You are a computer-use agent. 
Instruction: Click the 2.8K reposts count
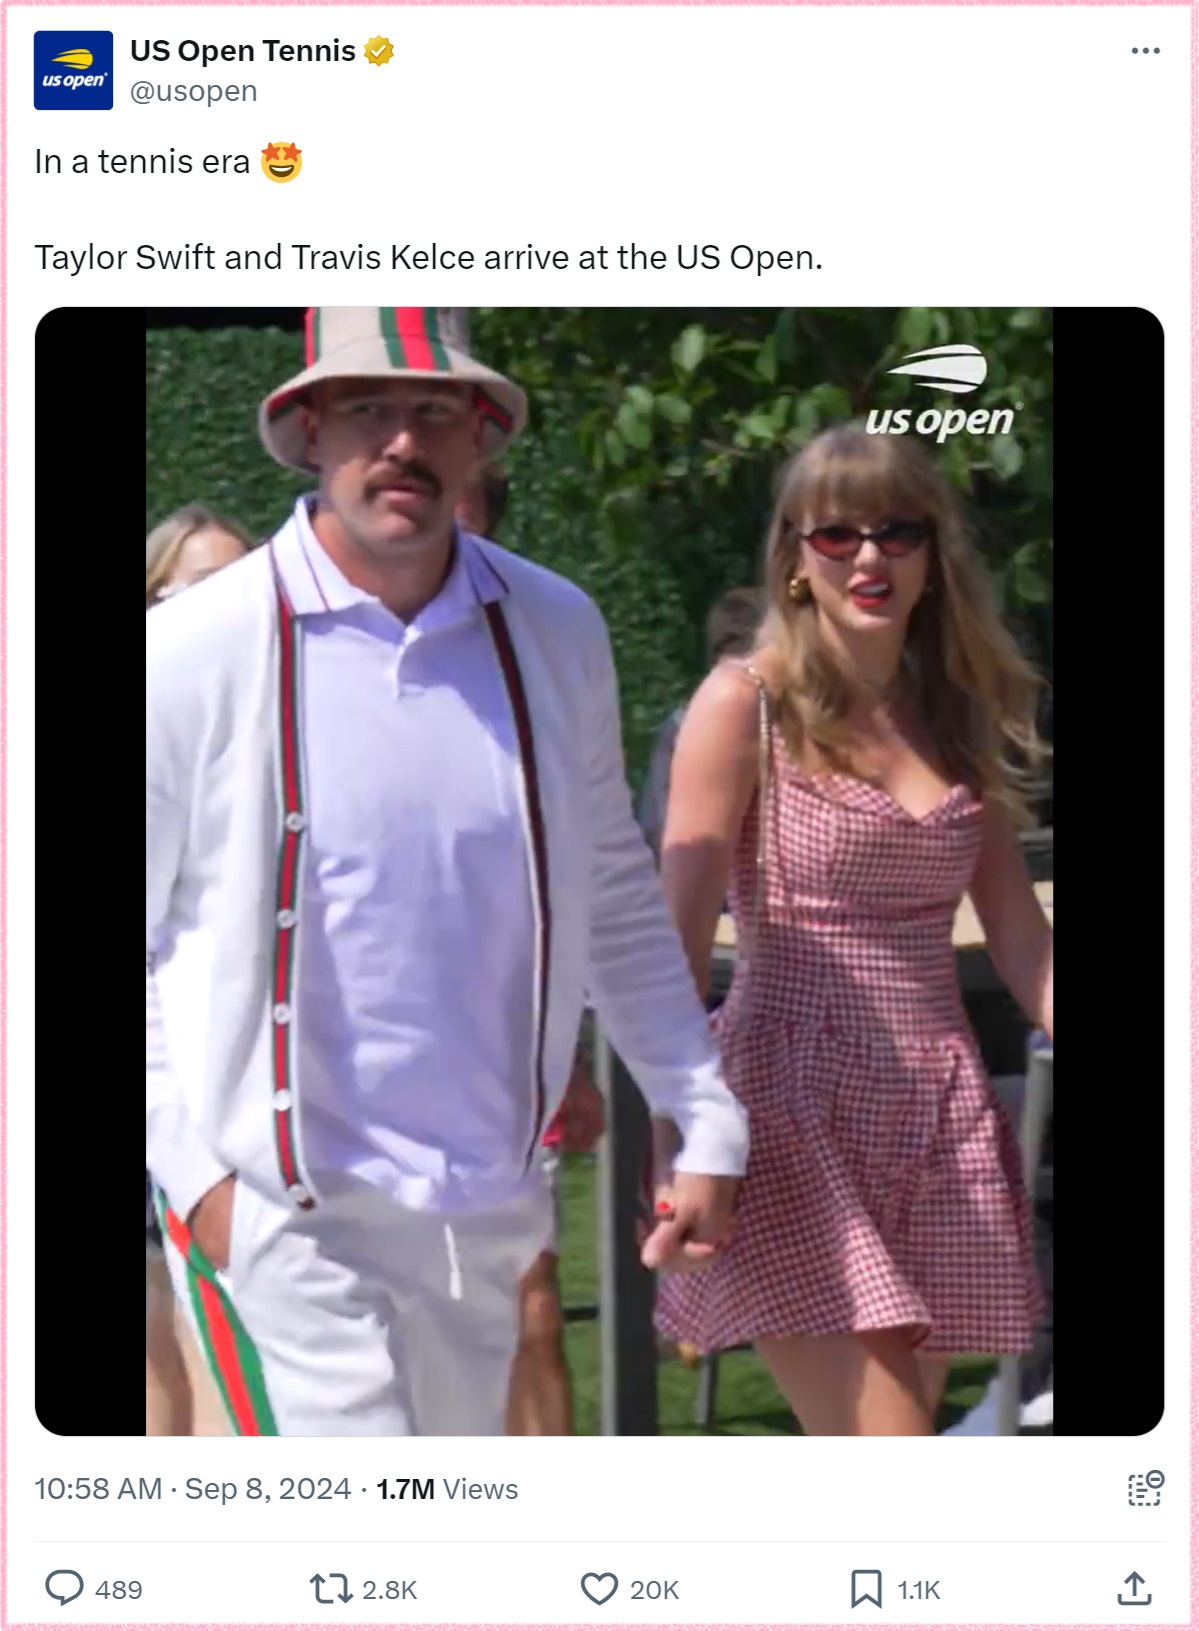pyautogui.click(x=389, y=1590)
